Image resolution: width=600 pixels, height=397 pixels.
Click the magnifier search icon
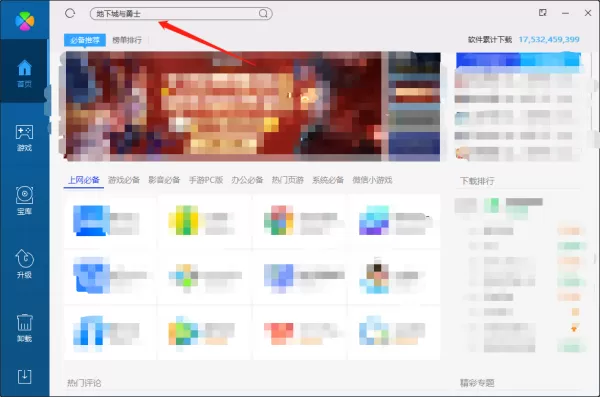pyautogui.click(x=263, y=13)
